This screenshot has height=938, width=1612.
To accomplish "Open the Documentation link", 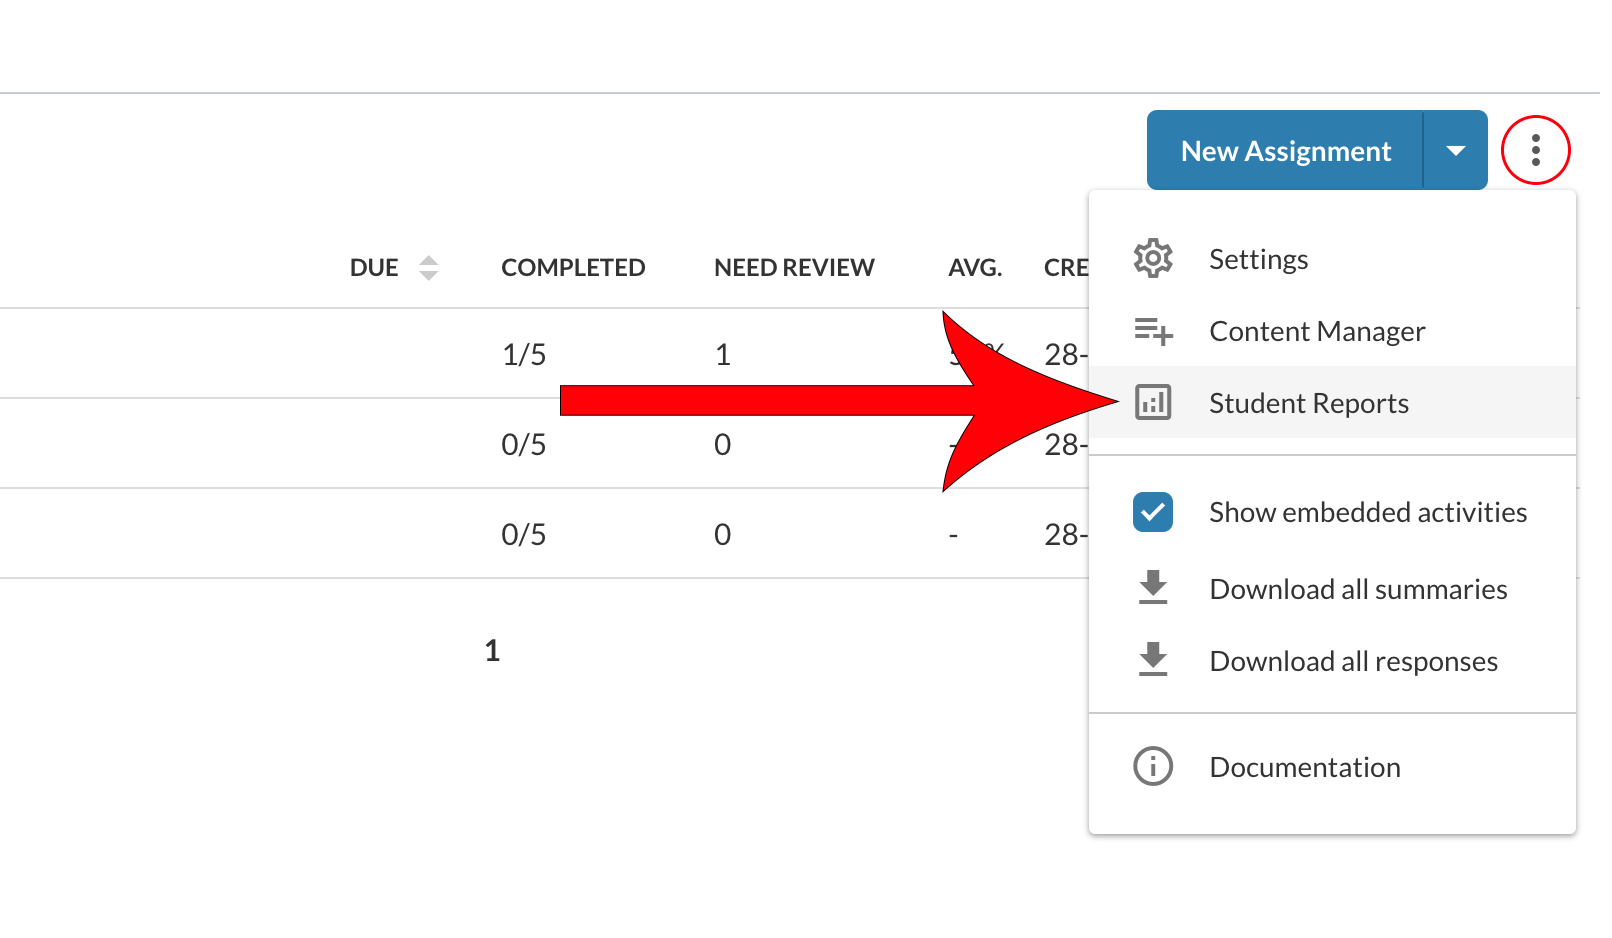I will pos(1303,766).
